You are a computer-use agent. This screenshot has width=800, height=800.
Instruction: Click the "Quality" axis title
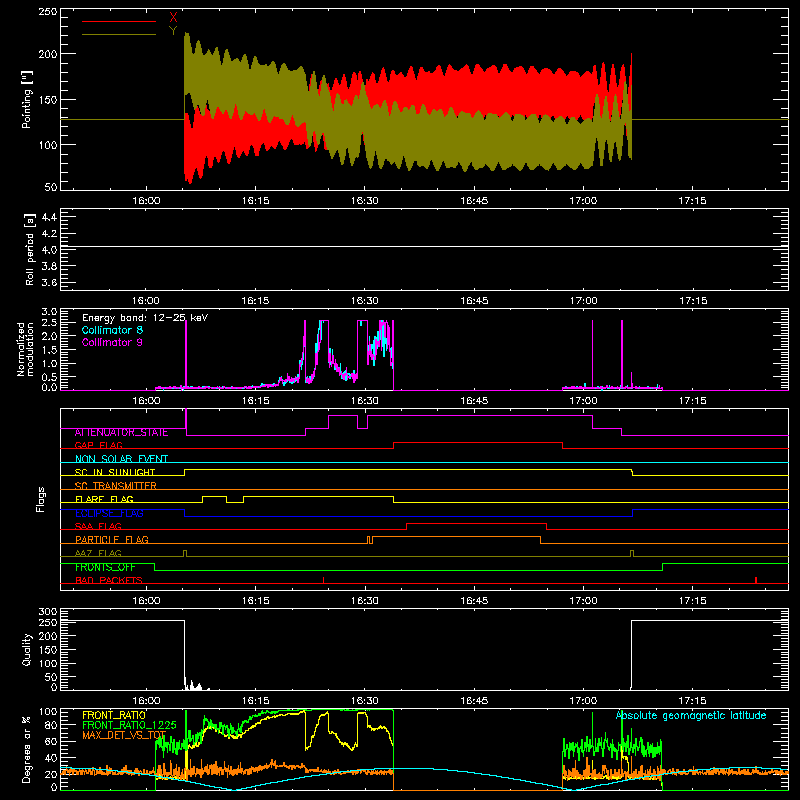27,649
